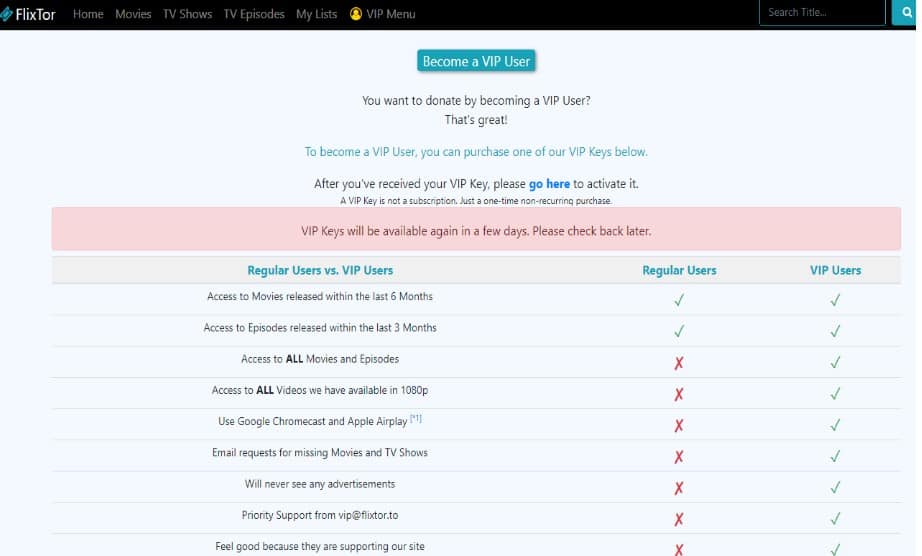Click red X for Chromecast and Airplay row

click(x=679, y=425)
